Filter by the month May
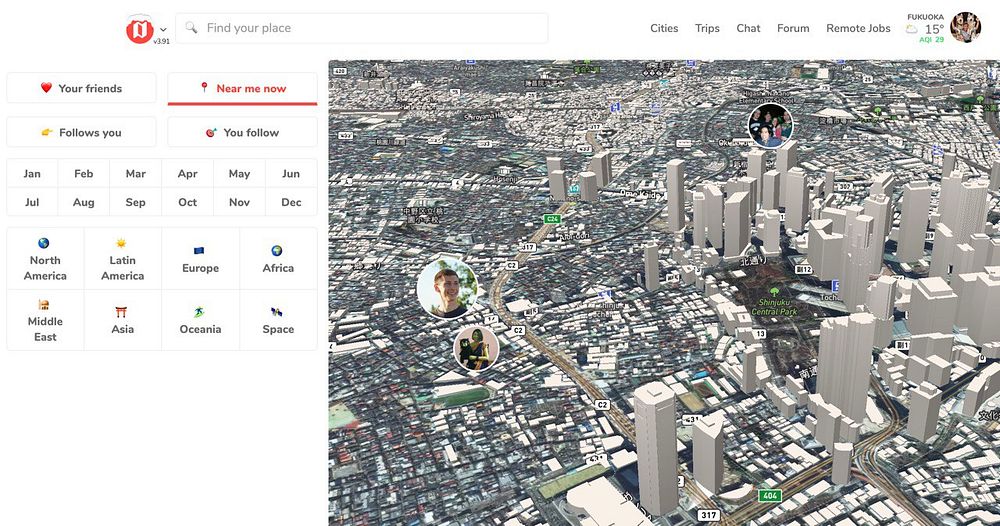 (239, 173)
